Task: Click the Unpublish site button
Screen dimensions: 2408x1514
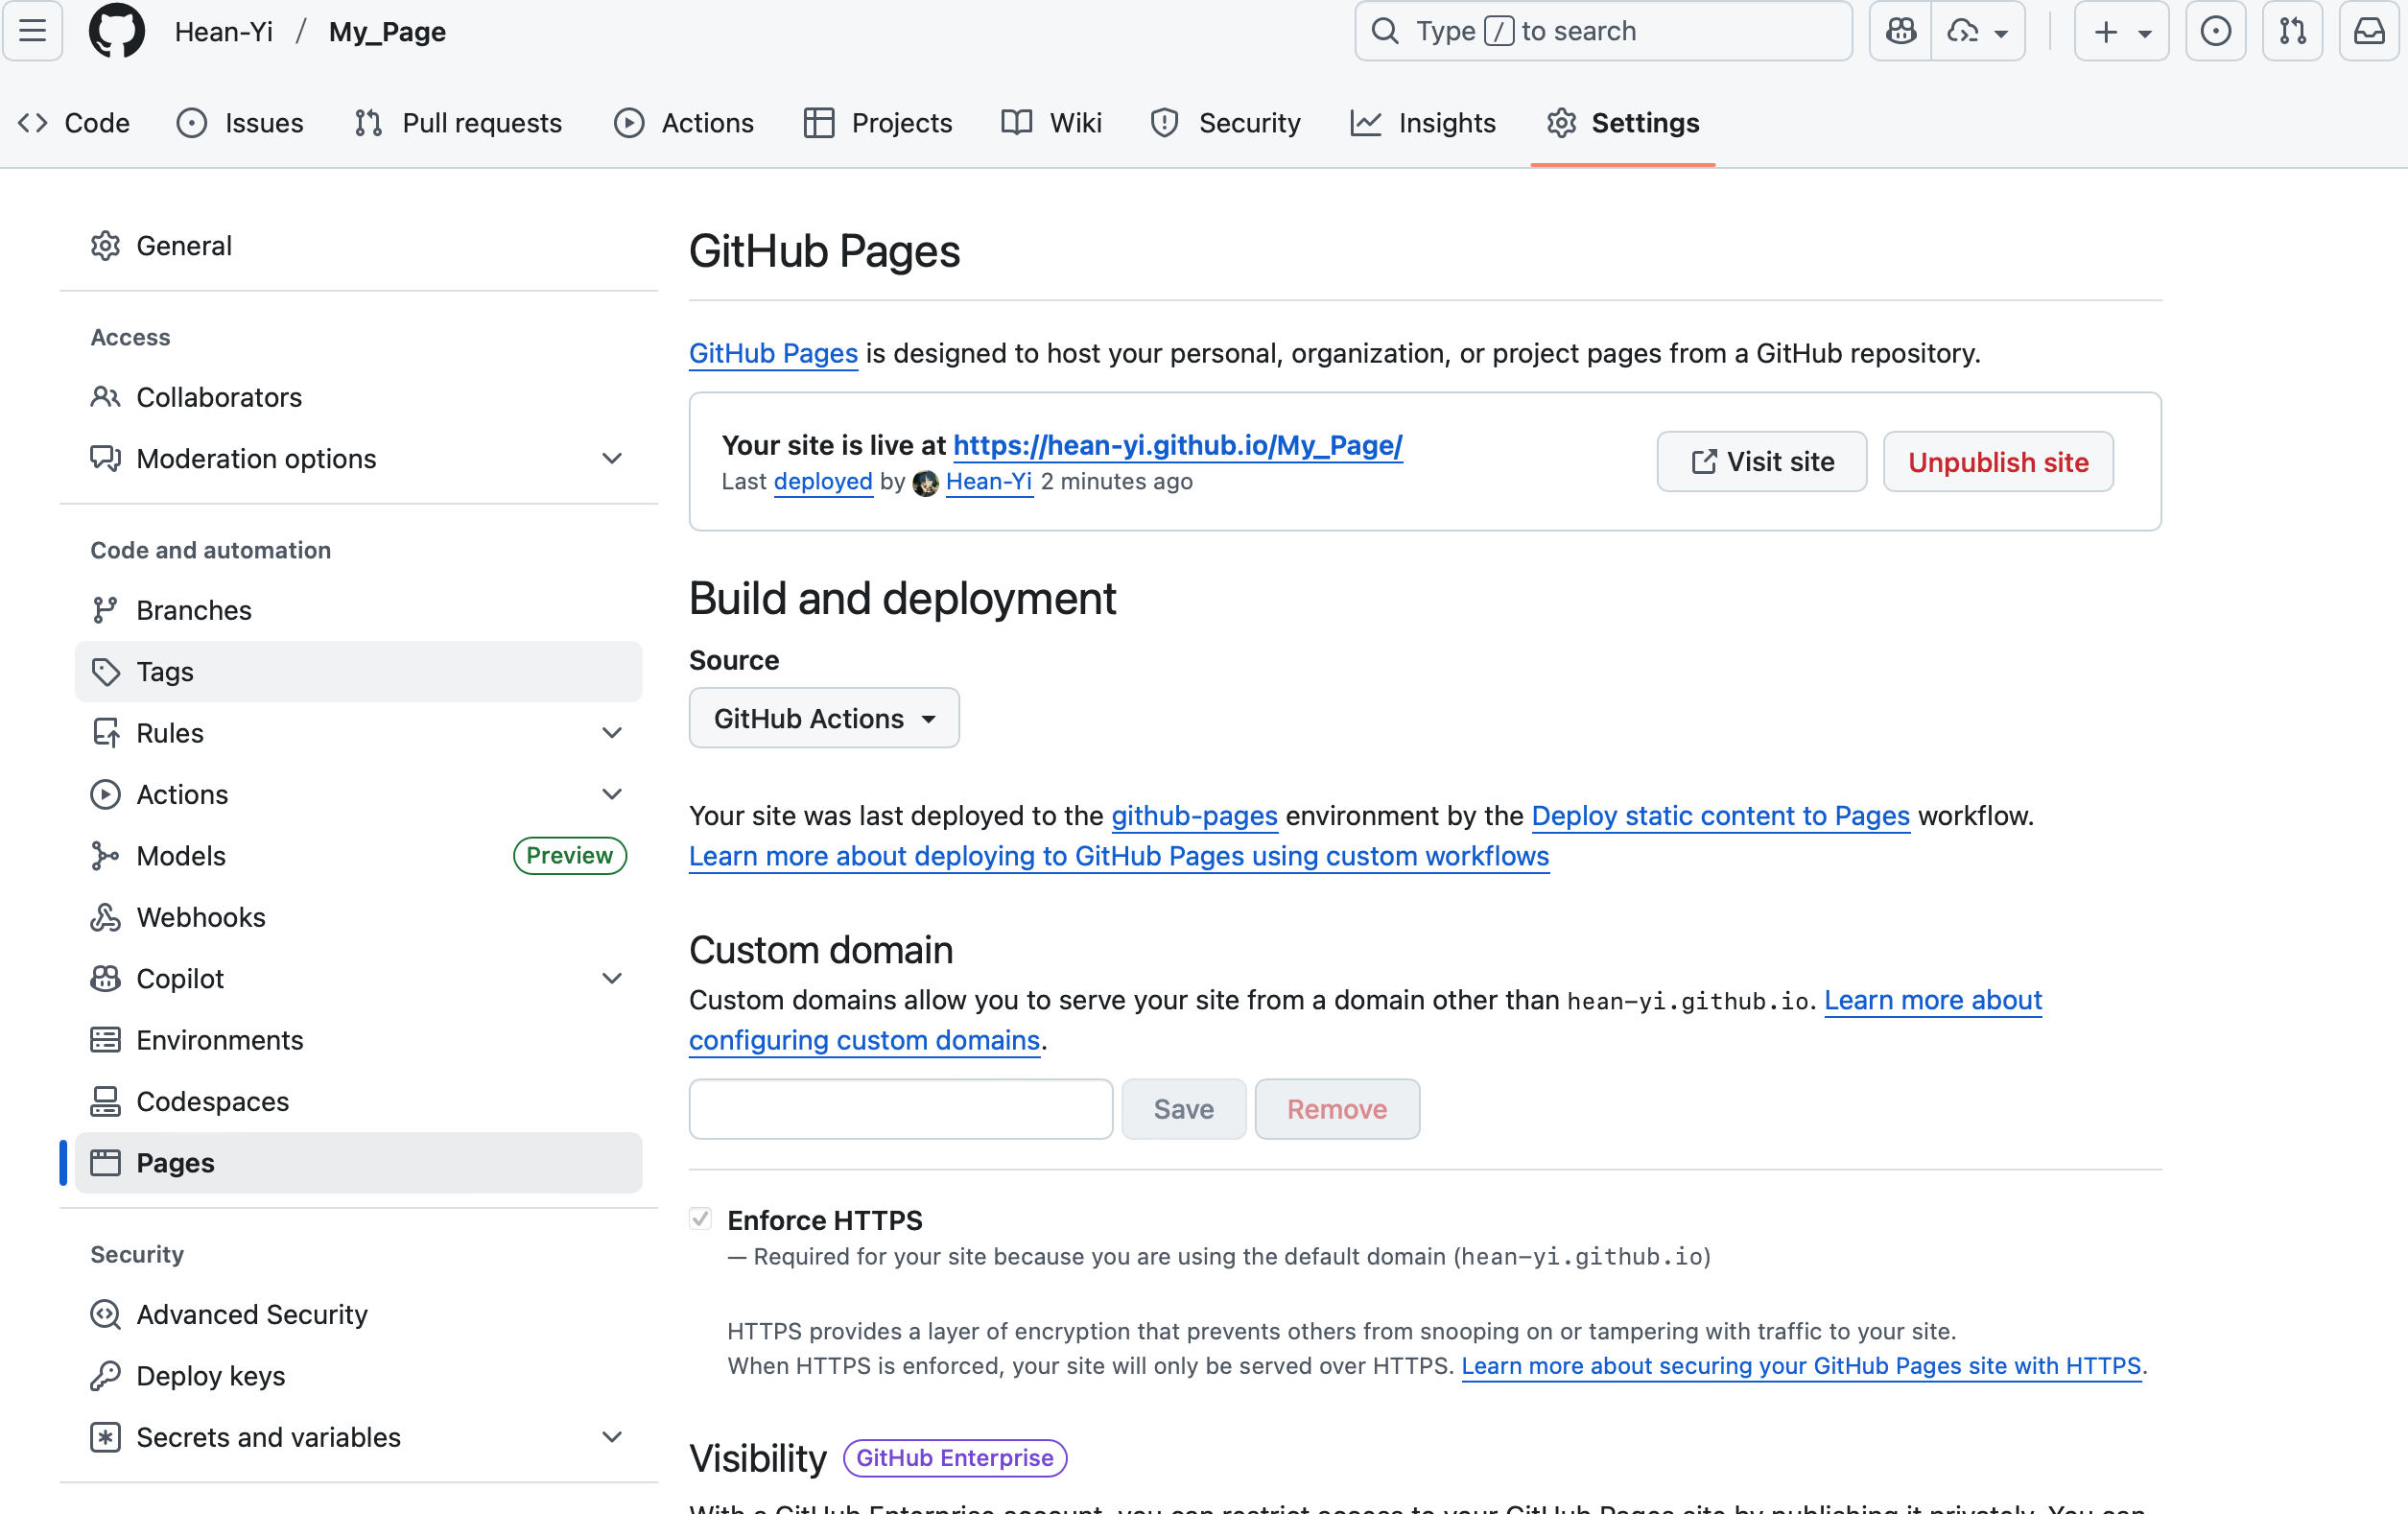Action: [x=1997, y=462]
